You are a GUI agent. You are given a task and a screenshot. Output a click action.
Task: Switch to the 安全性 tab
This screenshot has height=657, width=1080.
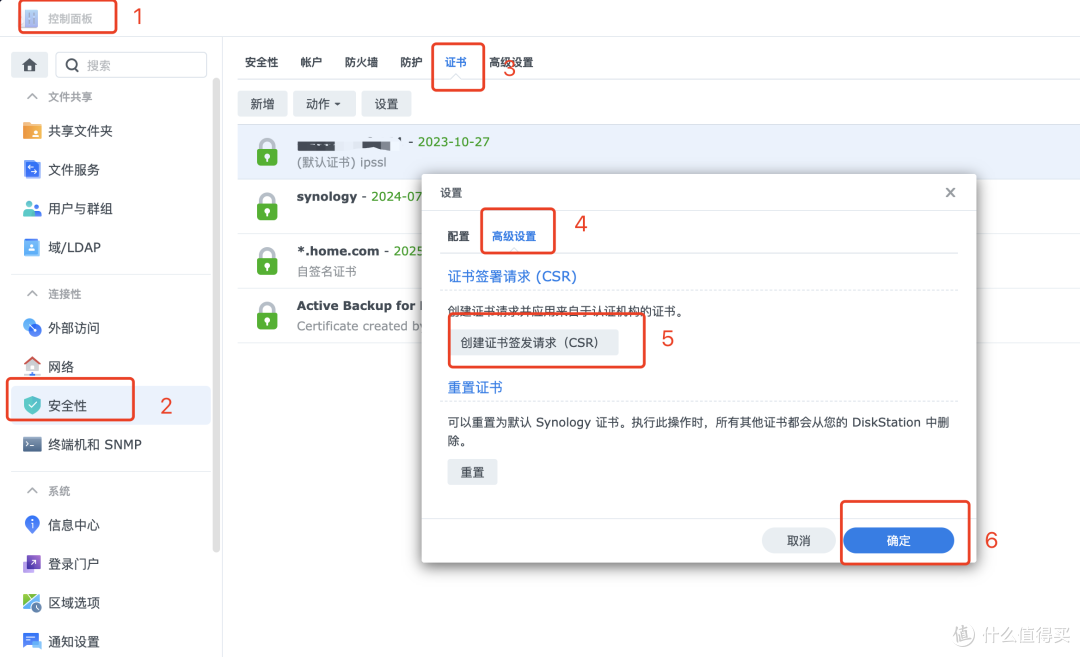click(x=262, y=63)
